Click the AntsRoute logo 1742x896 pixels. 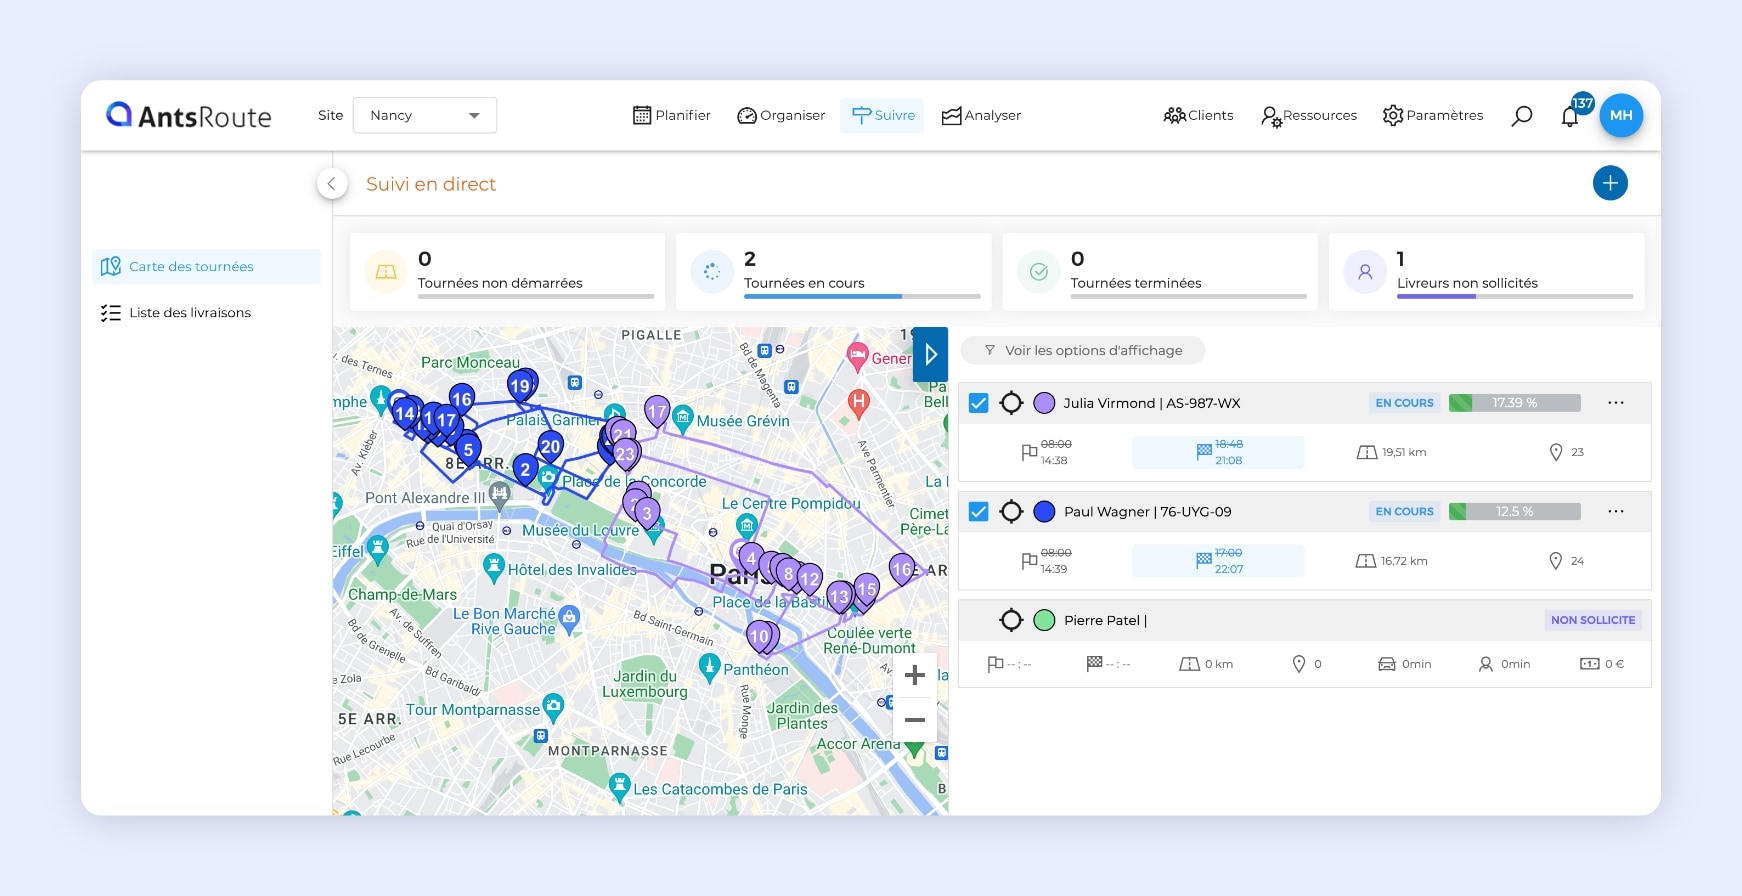pyautogui.click(x=189, y=115)
